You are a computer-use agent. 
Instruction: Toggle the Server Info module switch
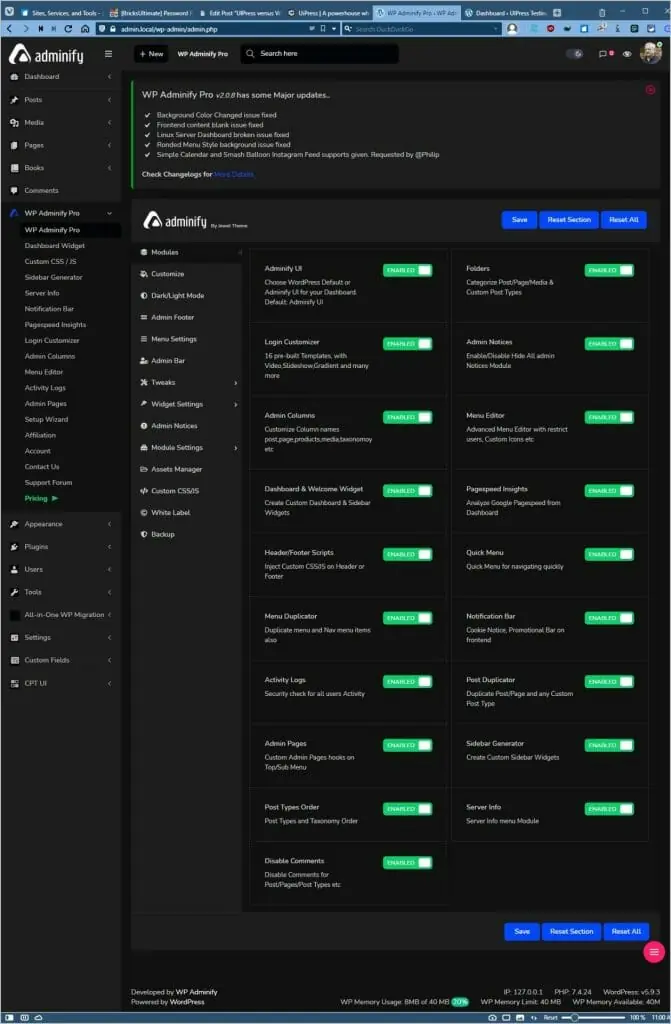(609, 809)
